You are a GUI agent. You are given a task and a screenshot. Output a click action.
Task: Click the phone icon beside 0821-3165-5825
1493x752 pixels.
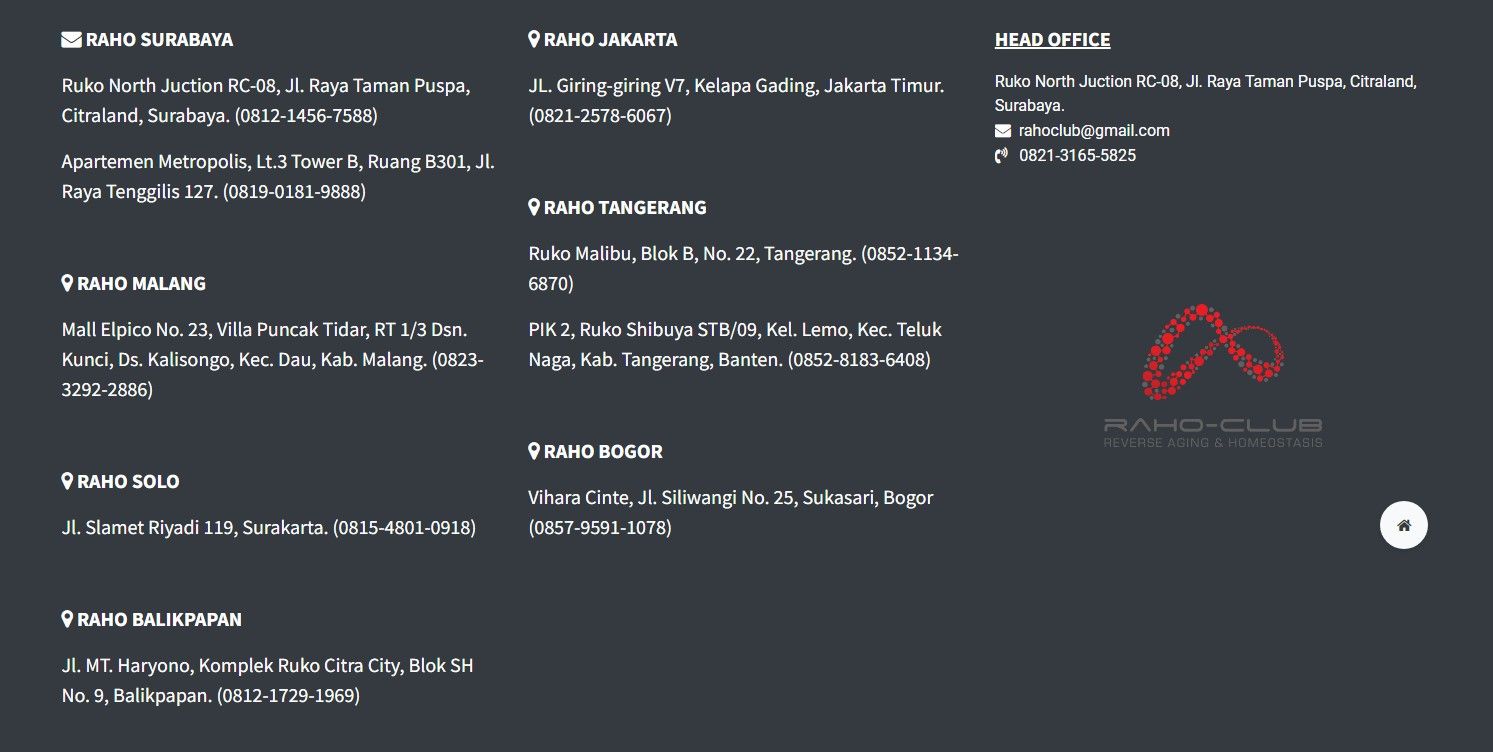coord(1002,156)
